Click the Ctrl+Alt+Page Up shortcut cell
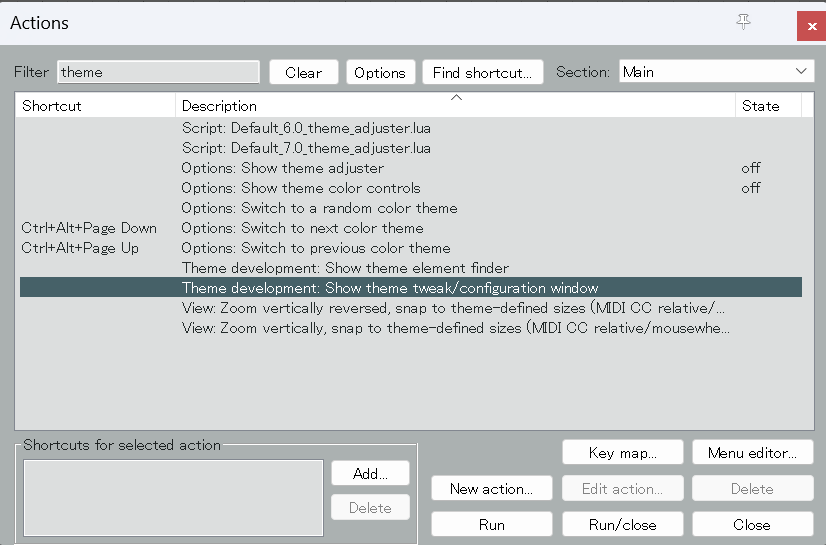The height and width of the screenshot is (545, 826). point(80,248)
